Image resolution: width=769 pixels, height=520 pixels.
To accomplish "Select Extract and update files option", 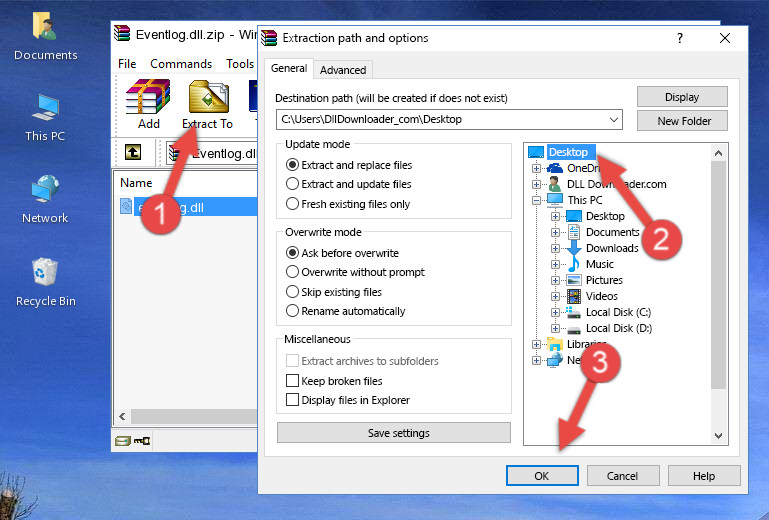I will 292,184.
